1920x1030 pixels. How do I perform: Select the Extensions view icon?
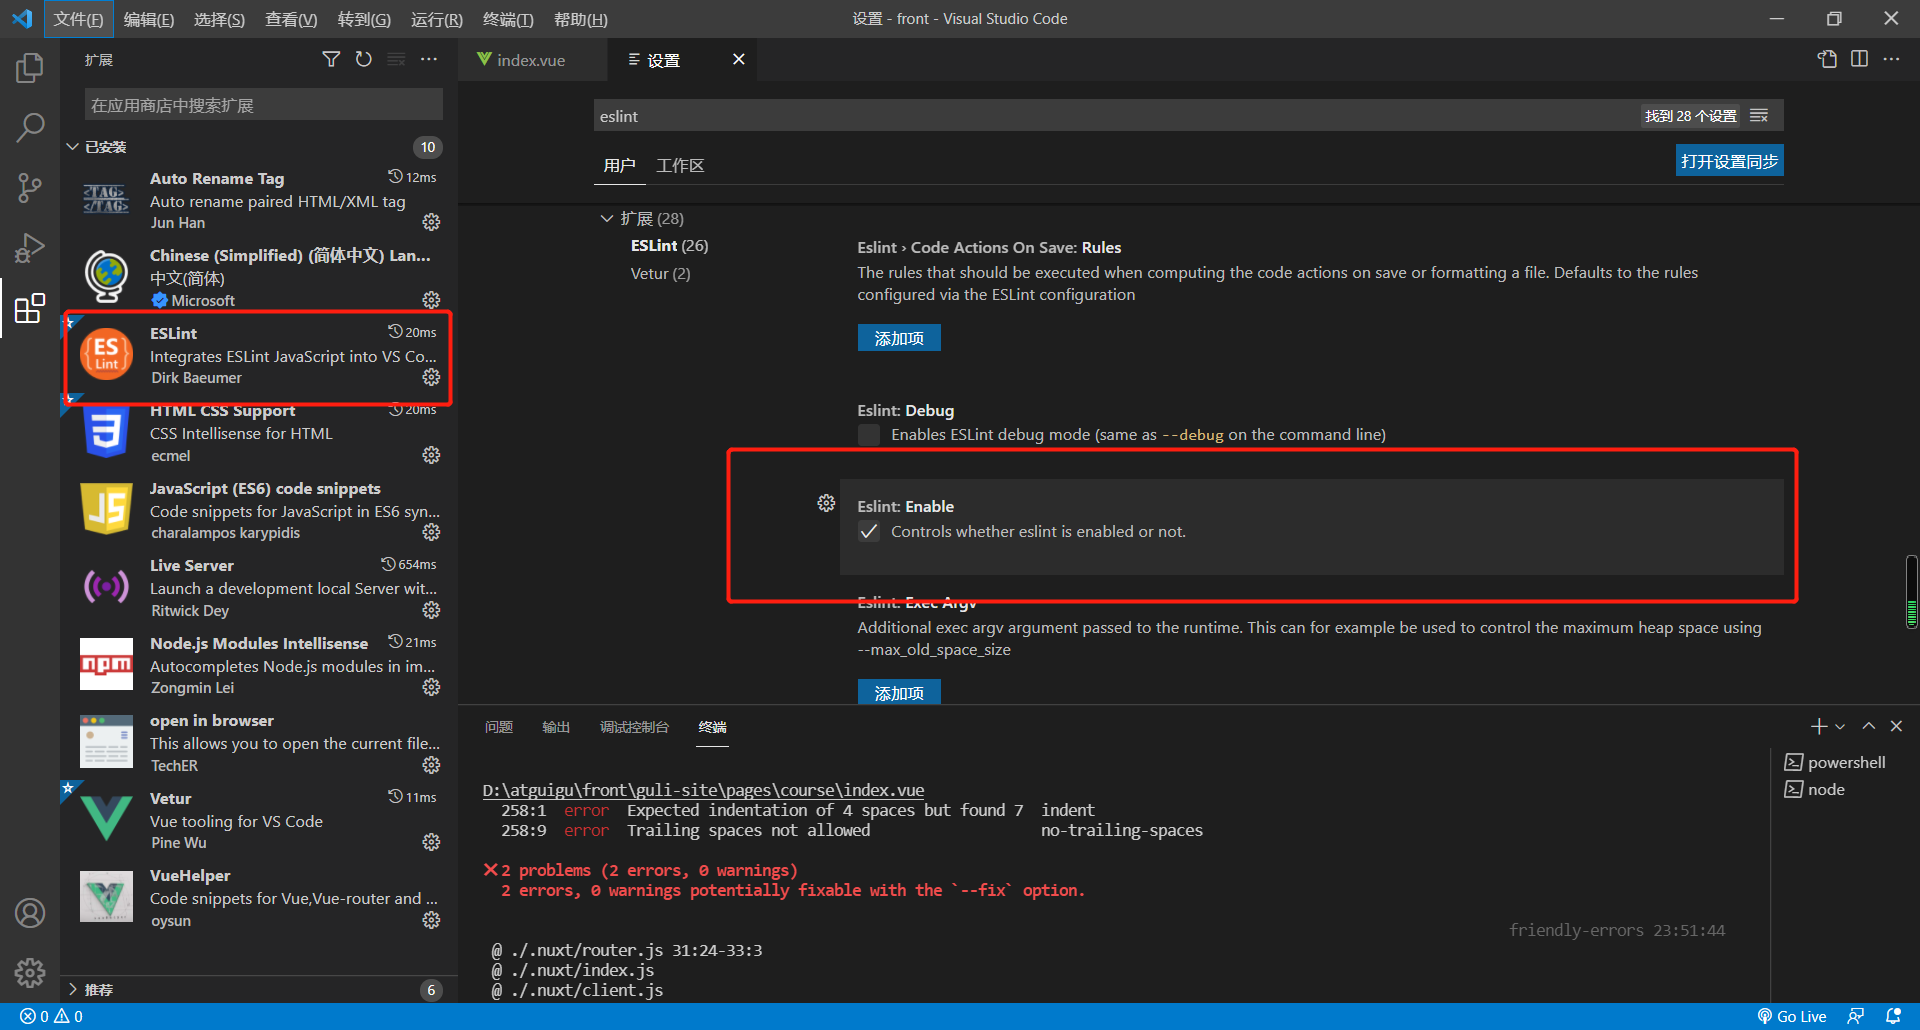pos(29,308)
